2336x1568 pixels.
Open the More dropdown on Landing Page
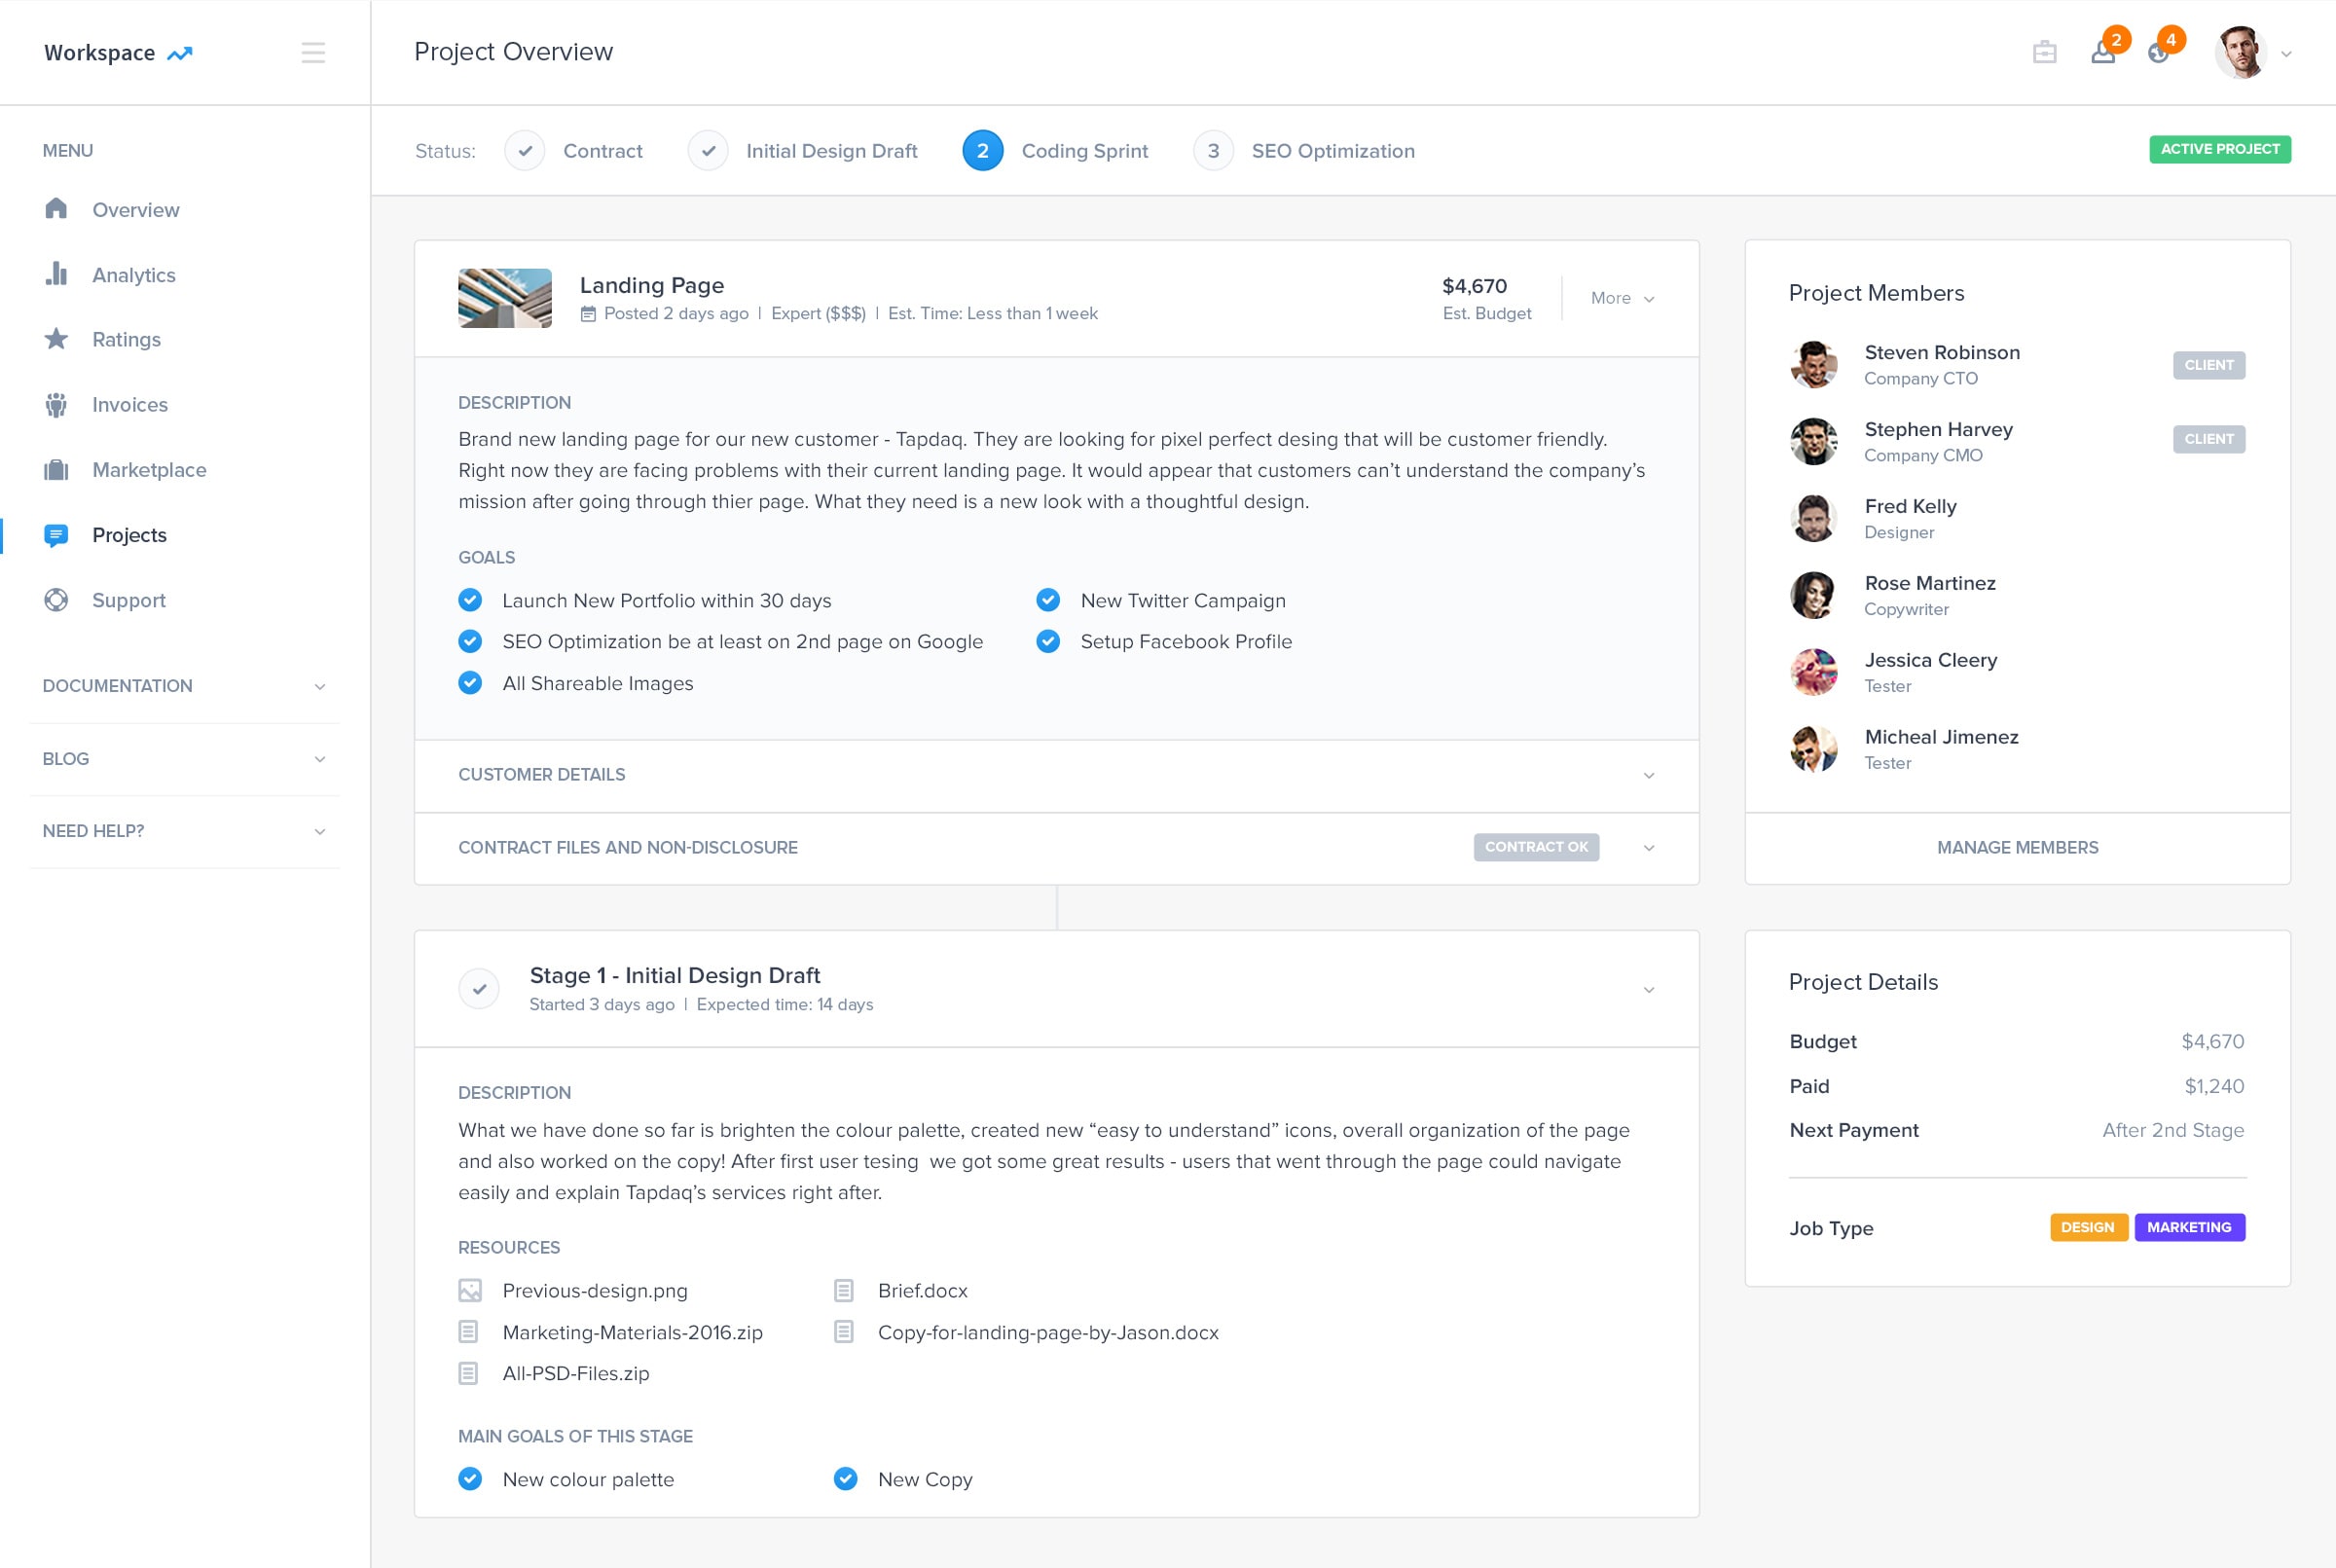coord(1622,298)
